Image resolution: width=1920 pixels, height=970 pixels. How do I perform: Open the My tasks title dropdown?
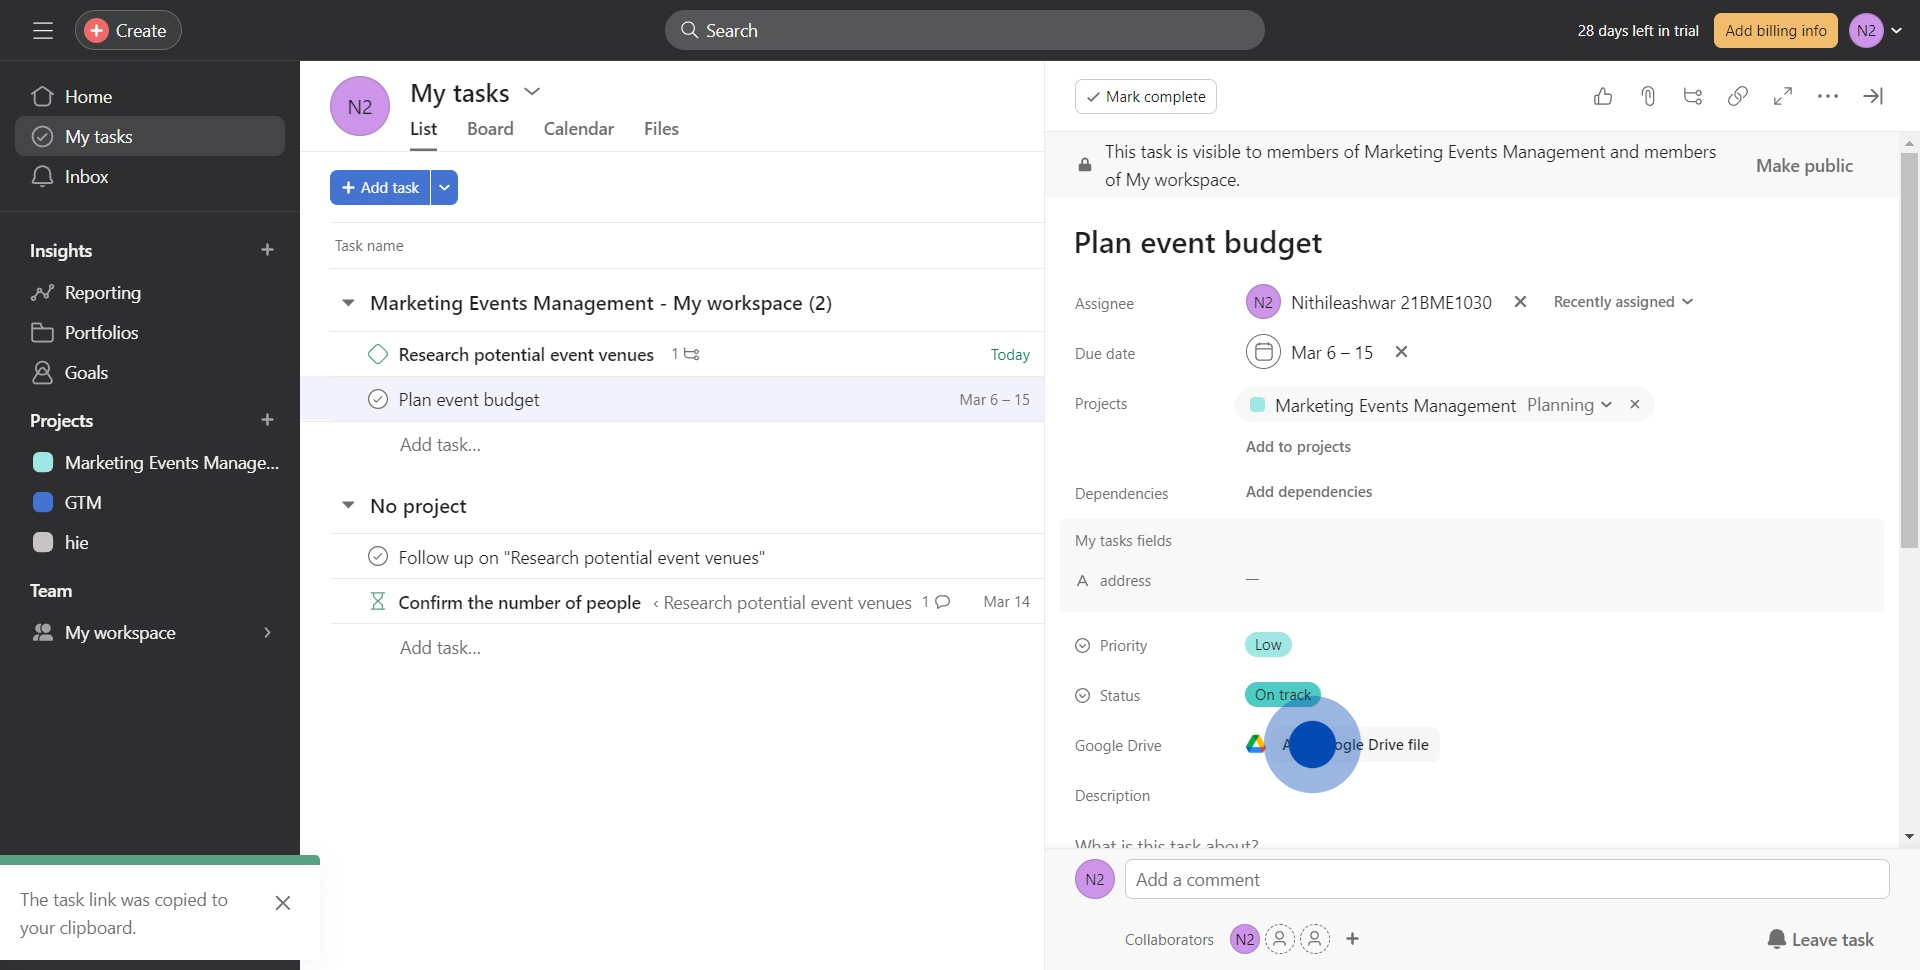tap(532, 92)
